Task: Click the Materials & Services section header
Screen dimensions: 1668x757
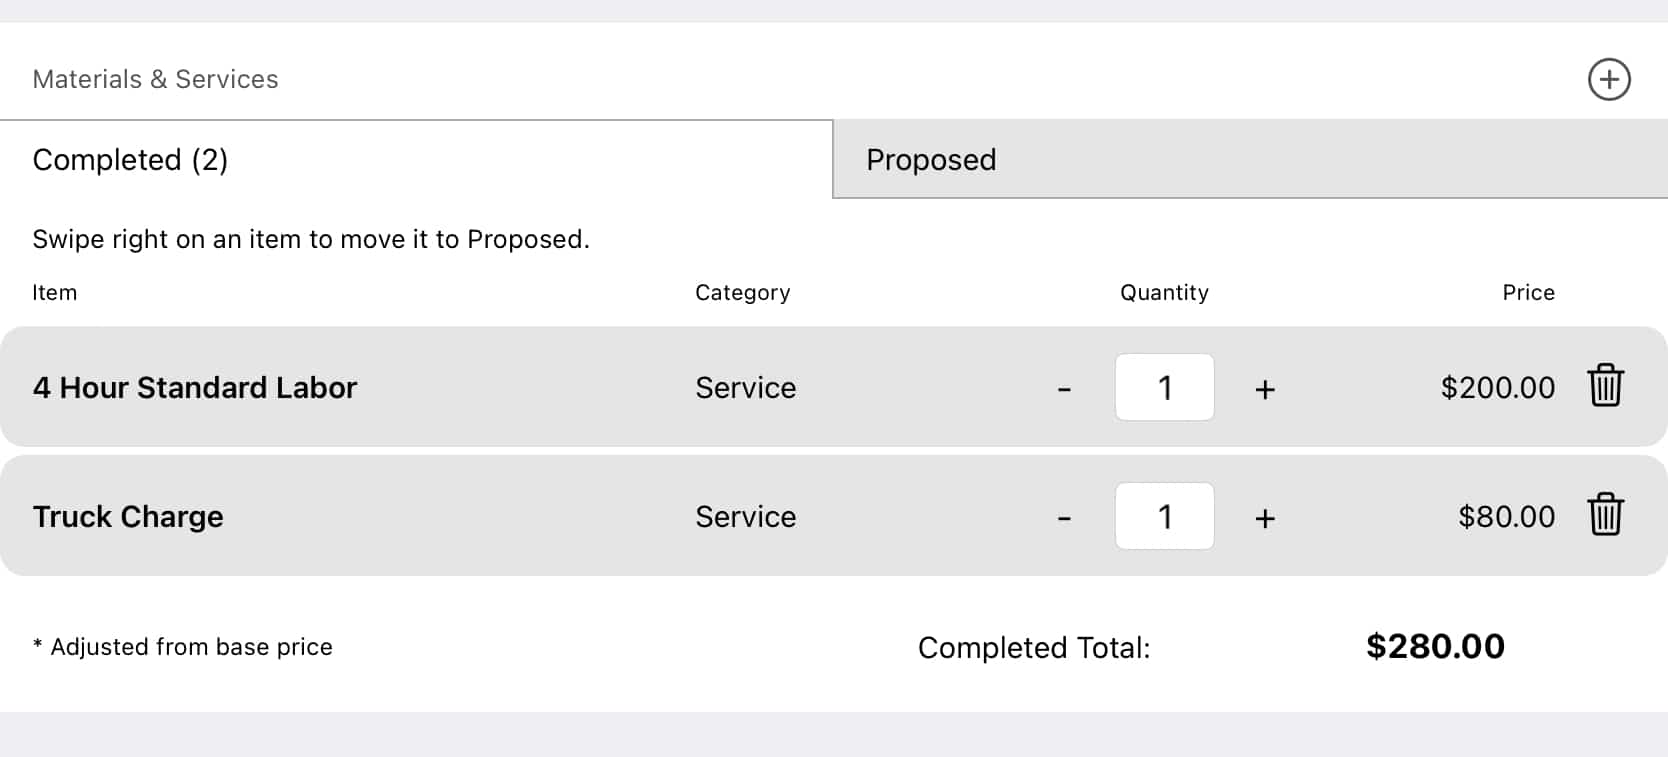Action: coord(155,79)
